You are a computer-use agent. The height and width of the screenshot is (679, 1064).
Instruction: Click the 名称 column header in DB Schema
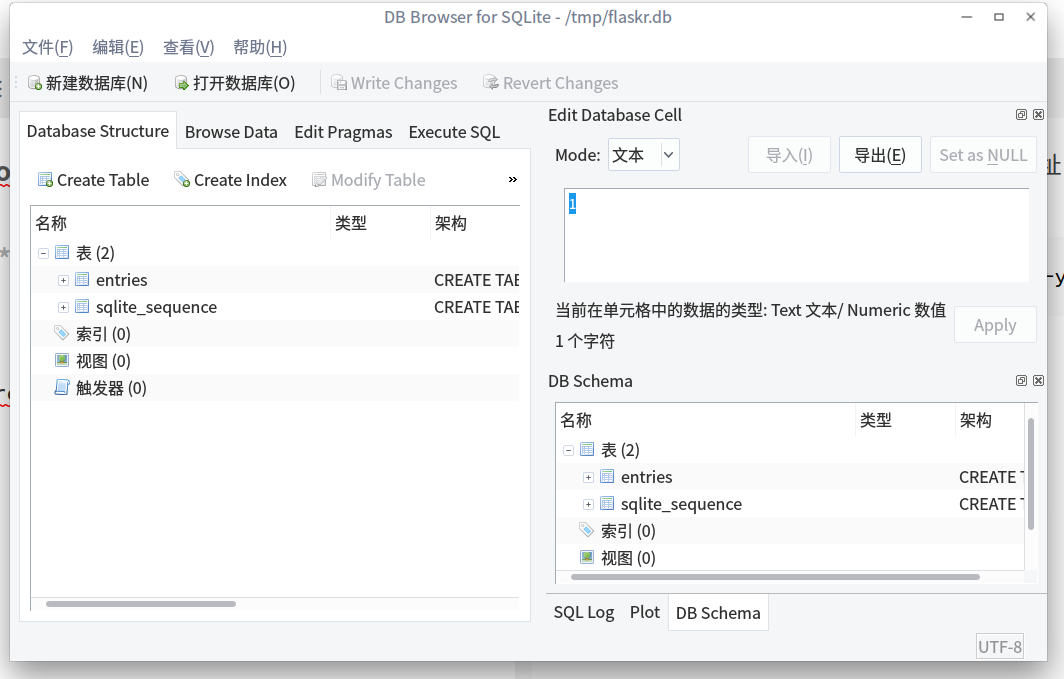[706, 420]
